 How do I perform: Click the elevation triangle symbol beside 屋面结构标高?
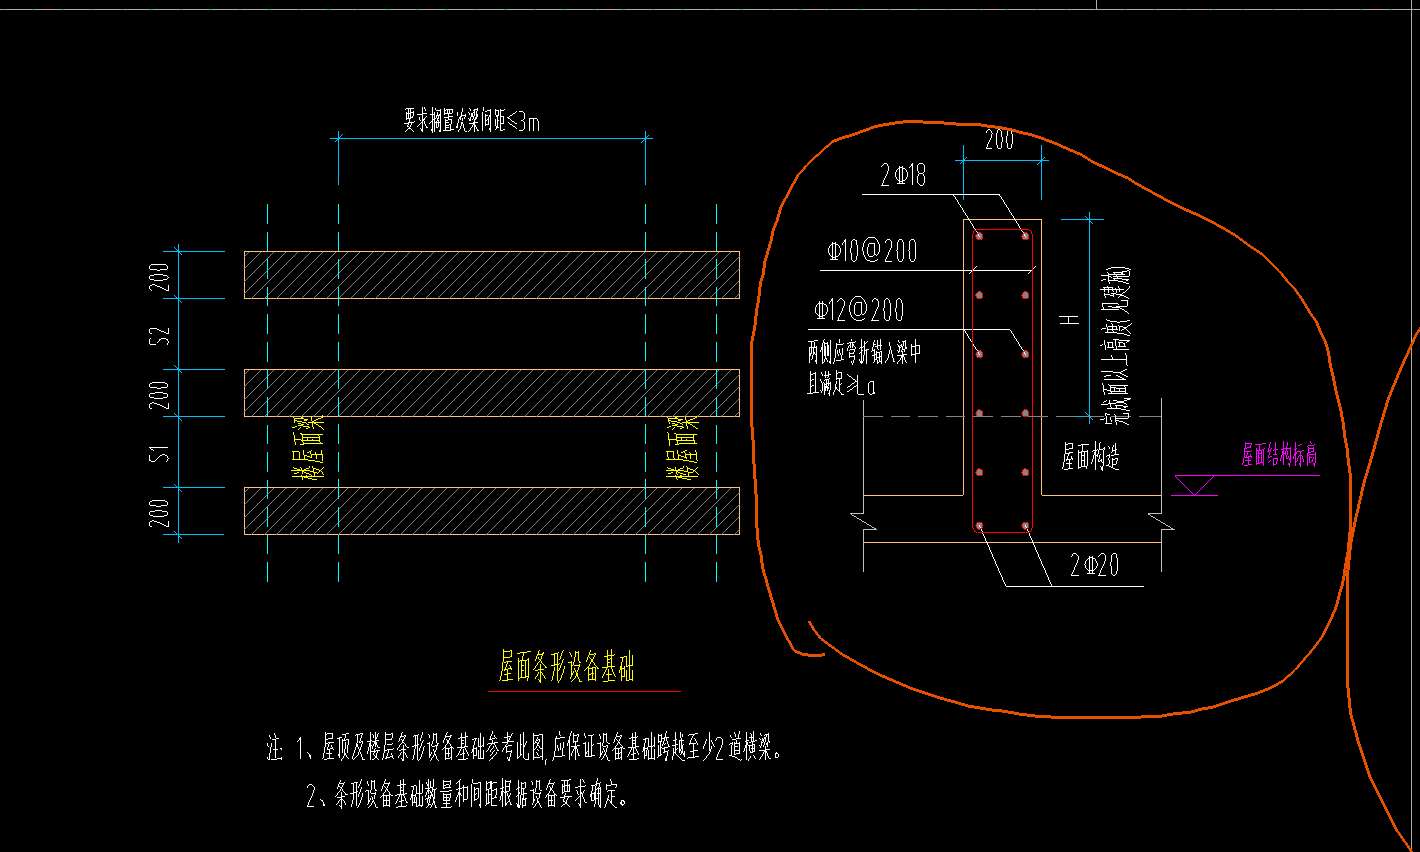pos(1195,485)
